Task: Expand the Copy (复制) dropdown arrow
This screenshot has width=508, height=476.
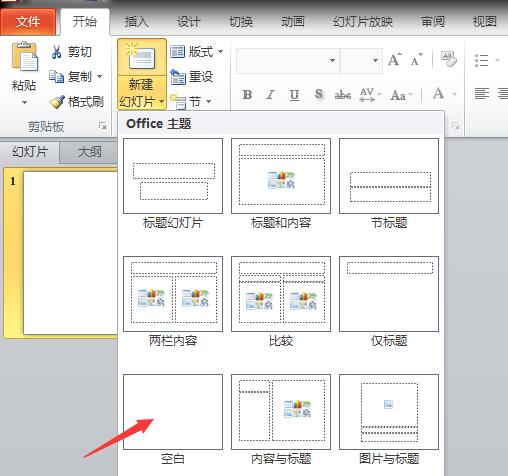Action: [100, 77]
